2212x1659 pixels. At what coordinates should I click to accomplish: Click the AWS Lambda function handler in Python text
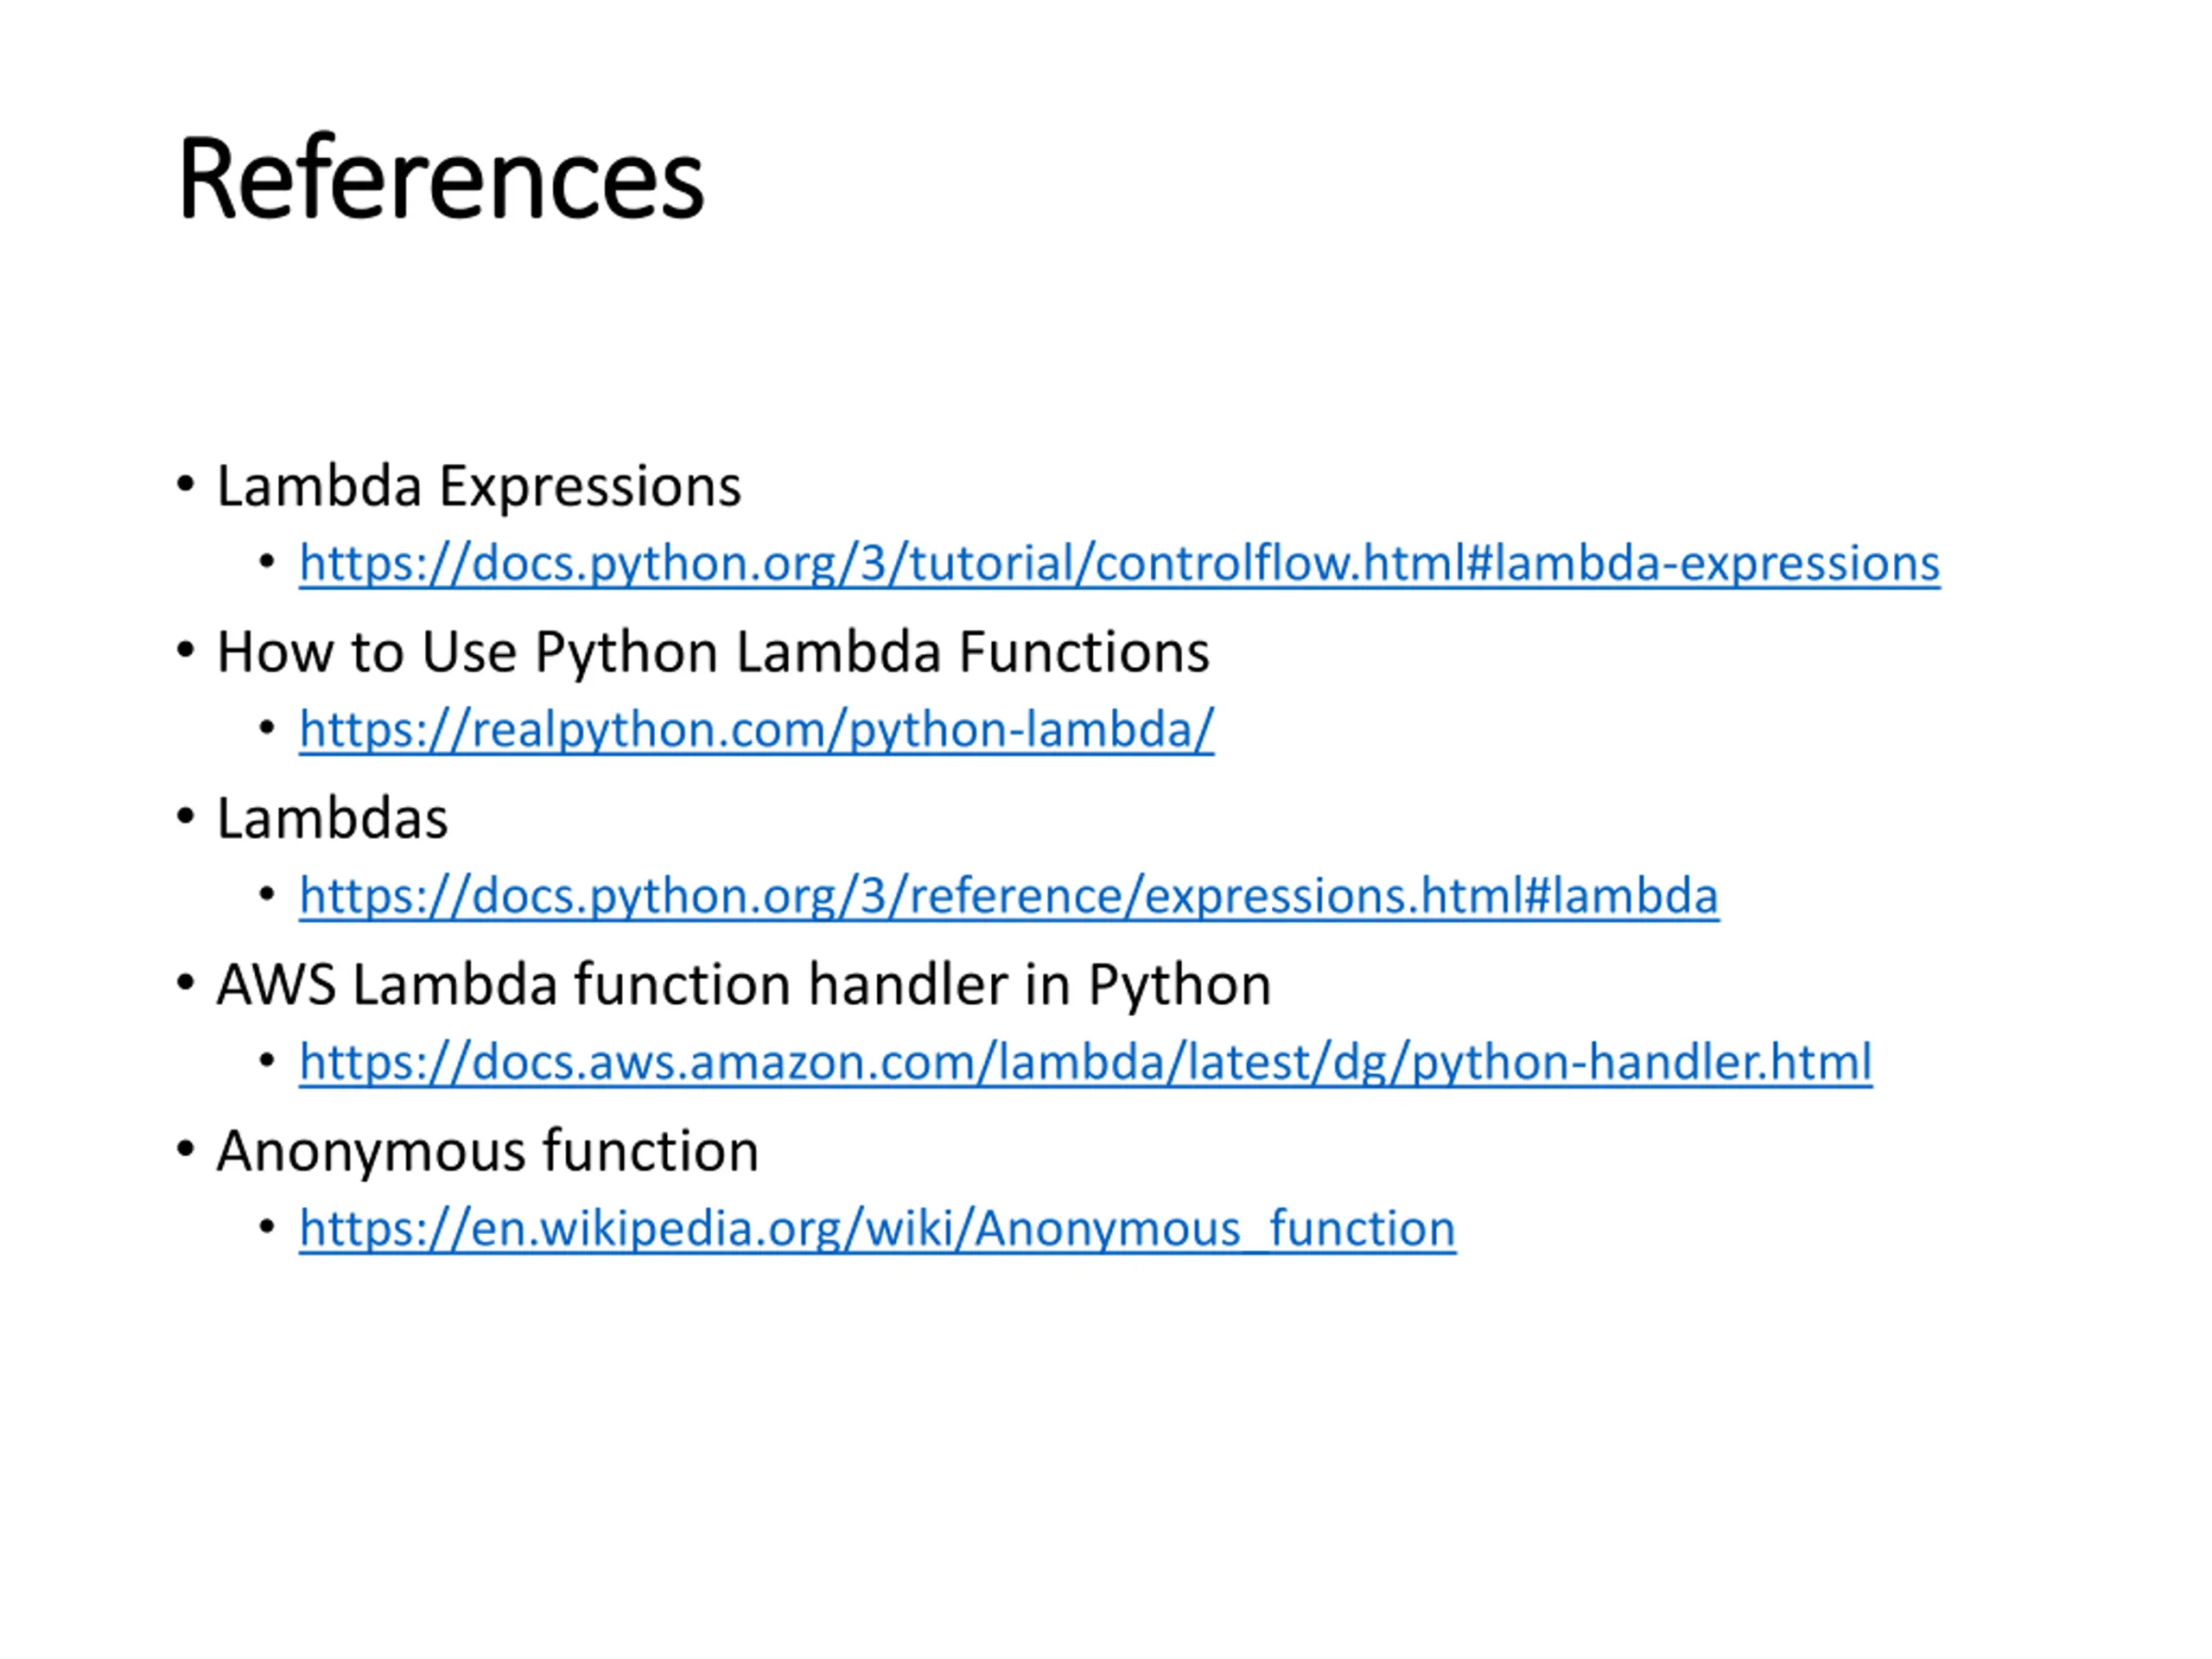click(744, 985)
